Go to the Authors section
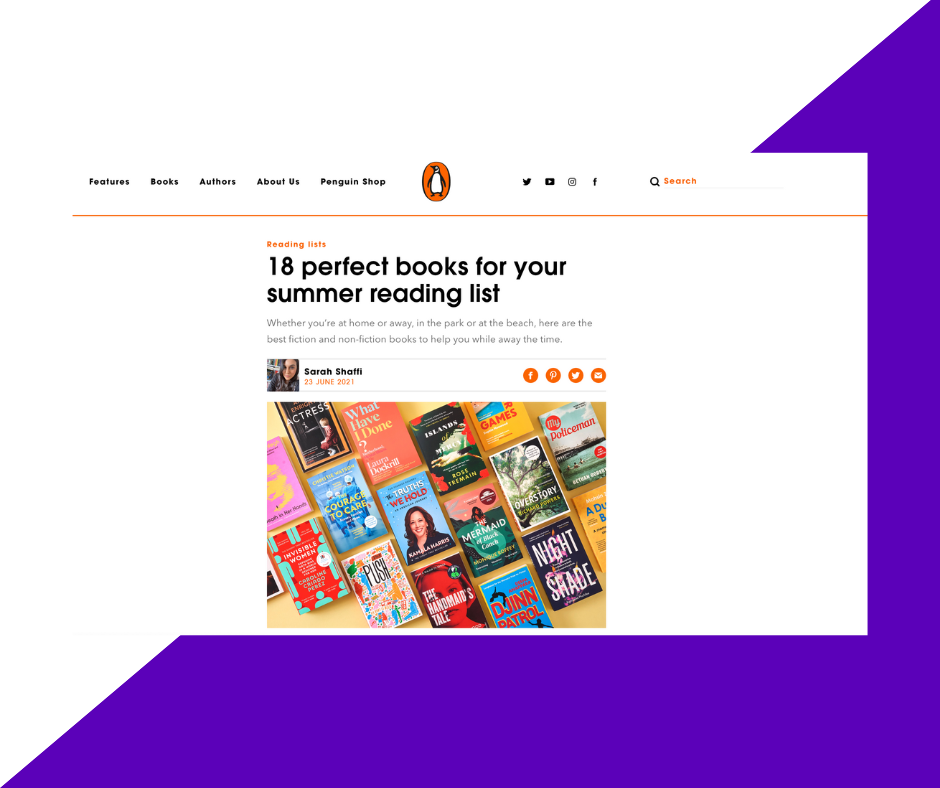 (x=218, y=182)
